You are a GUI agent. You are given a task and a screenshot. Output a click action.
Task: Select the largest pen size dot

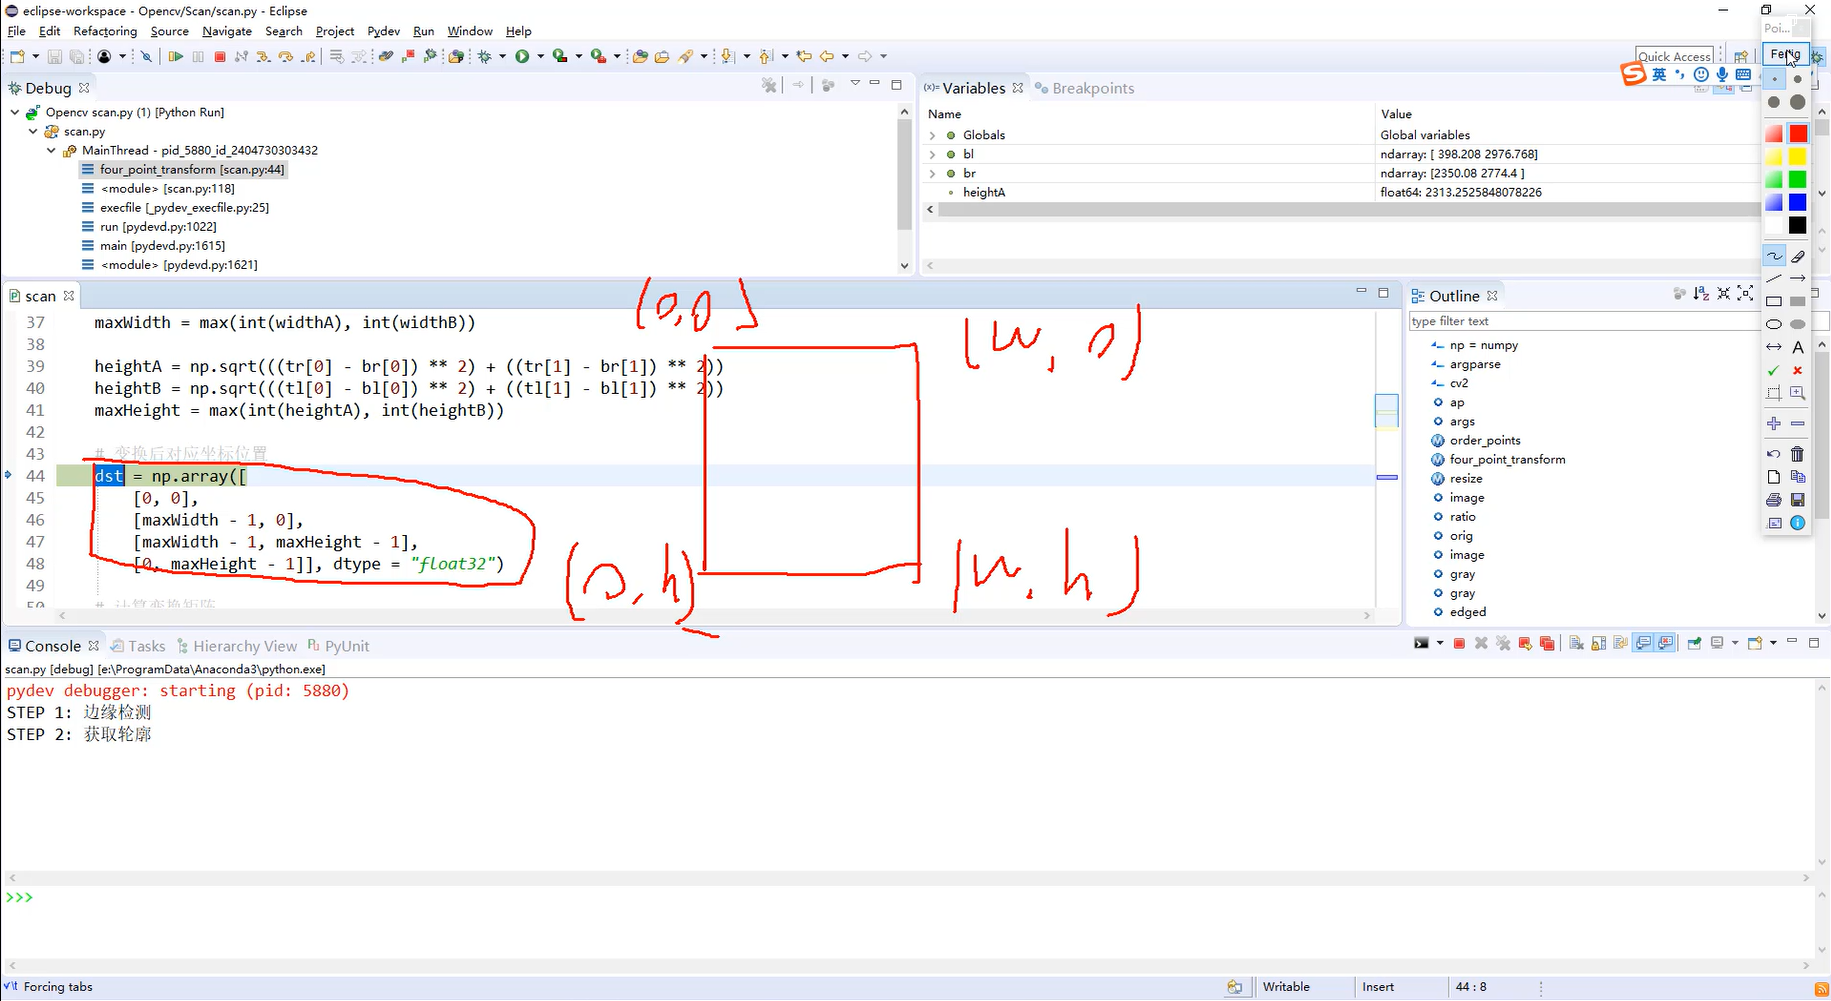tap(1798, 102)
